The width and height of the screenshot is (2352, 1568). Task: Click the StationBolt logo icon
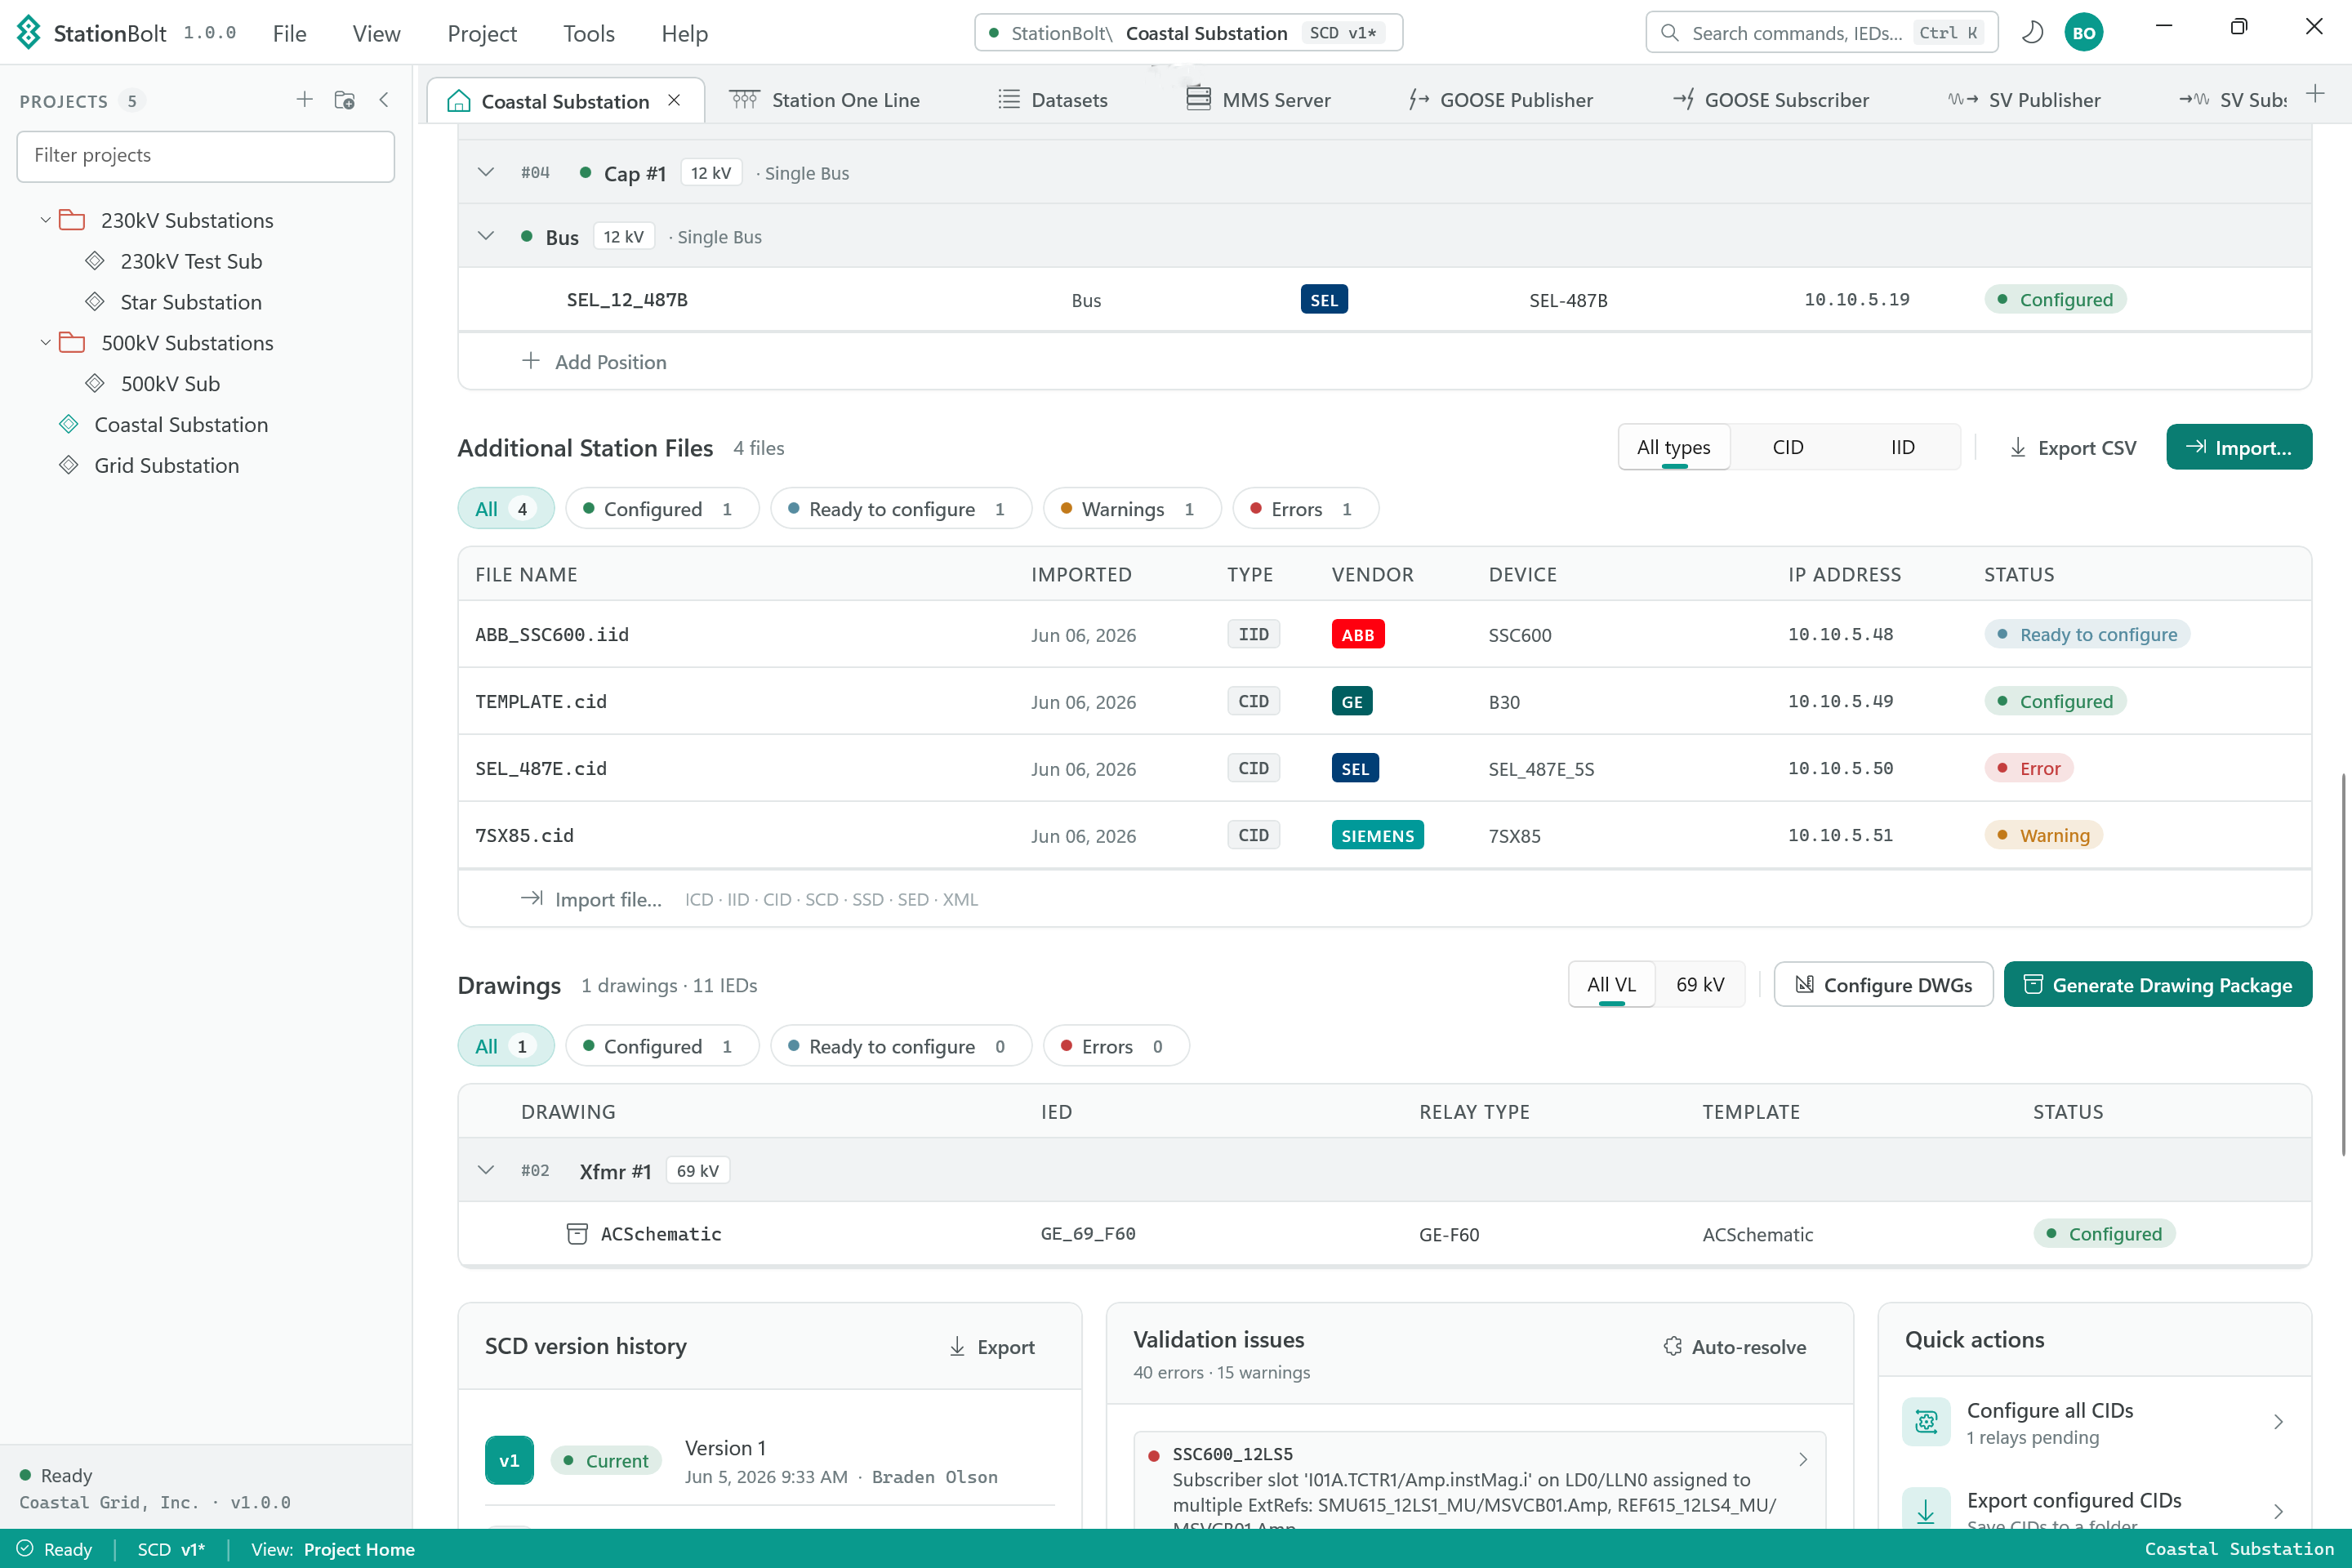[29, 33]
